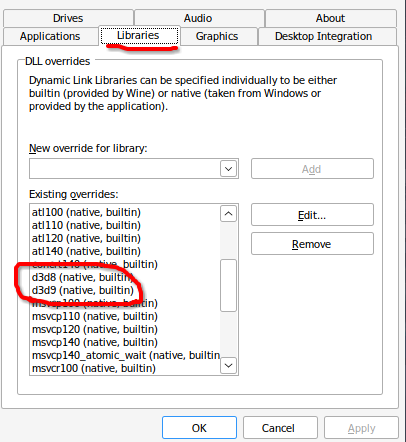Confirm with the OK button
The height and width of the screenshot is (442, 406).
click(x=199, y=428)
